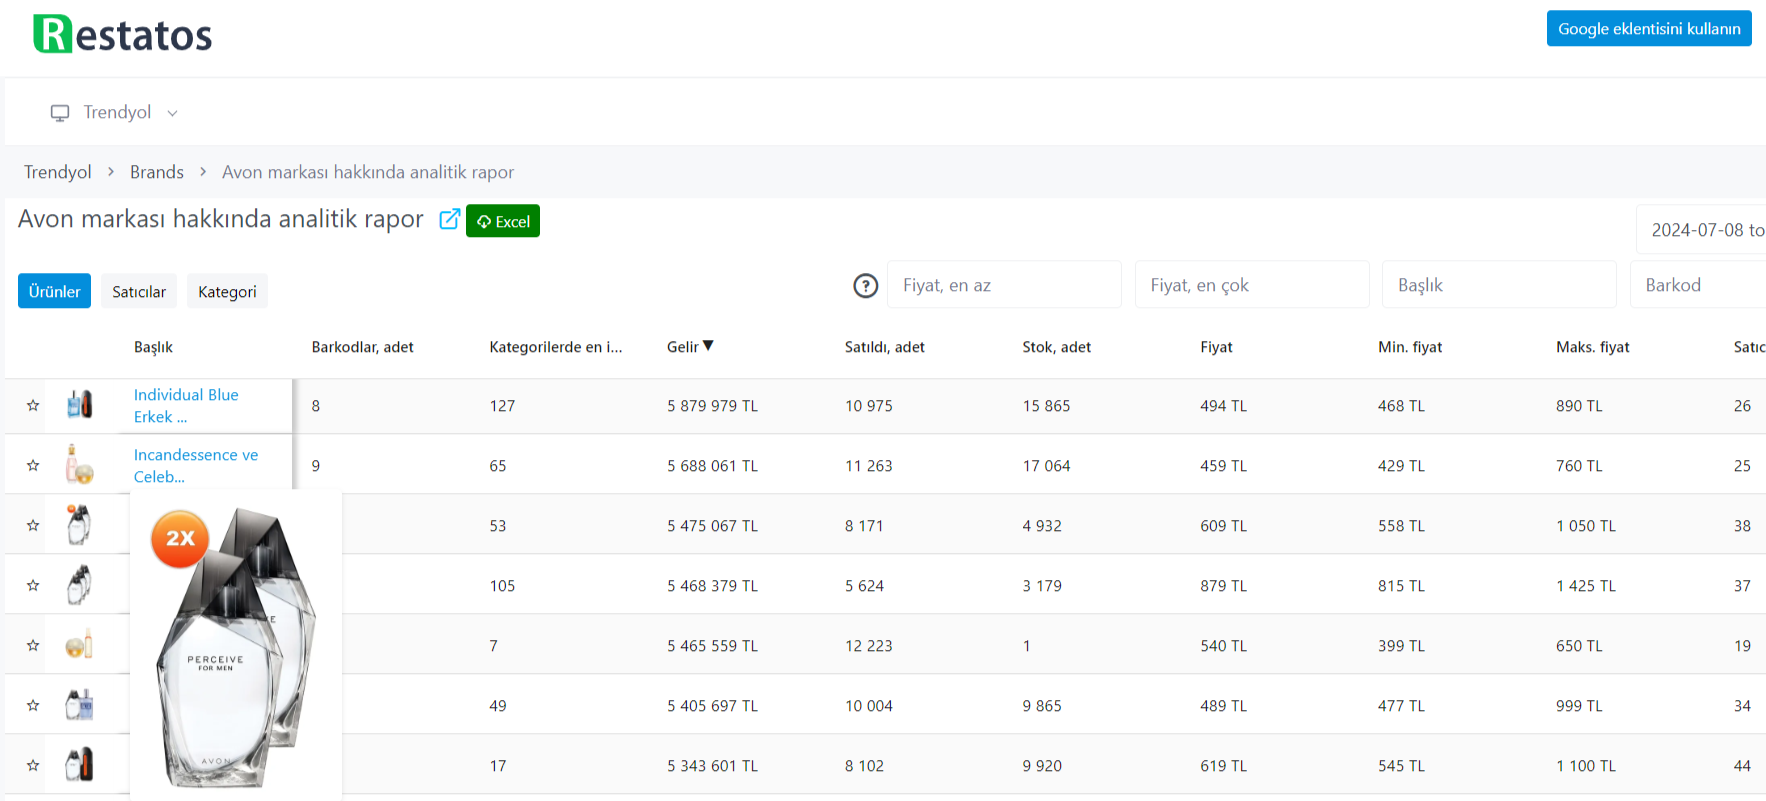Sort by Barkodlar, adet column header
The image size is (1766, 801).
pyautogui.click(x=362, y=347)
